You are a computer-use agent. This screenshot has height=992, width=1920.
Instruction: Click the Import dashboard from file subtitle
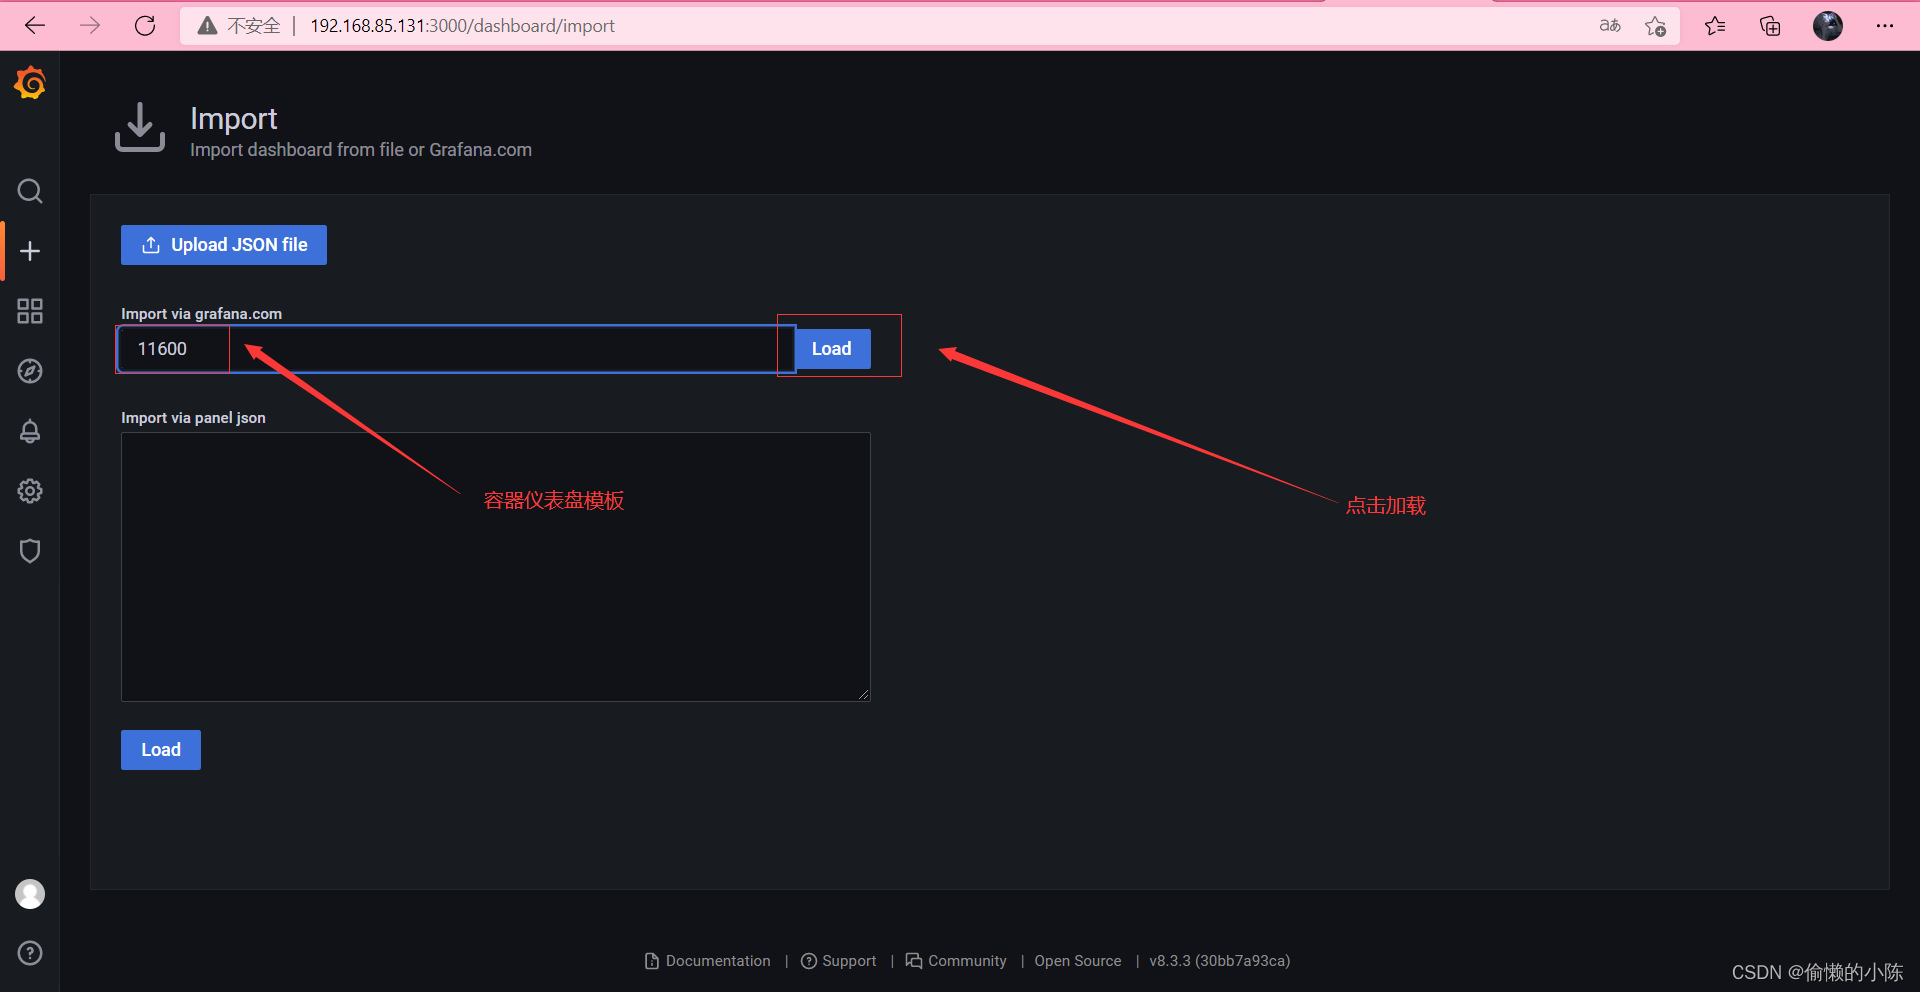(361, 150)
